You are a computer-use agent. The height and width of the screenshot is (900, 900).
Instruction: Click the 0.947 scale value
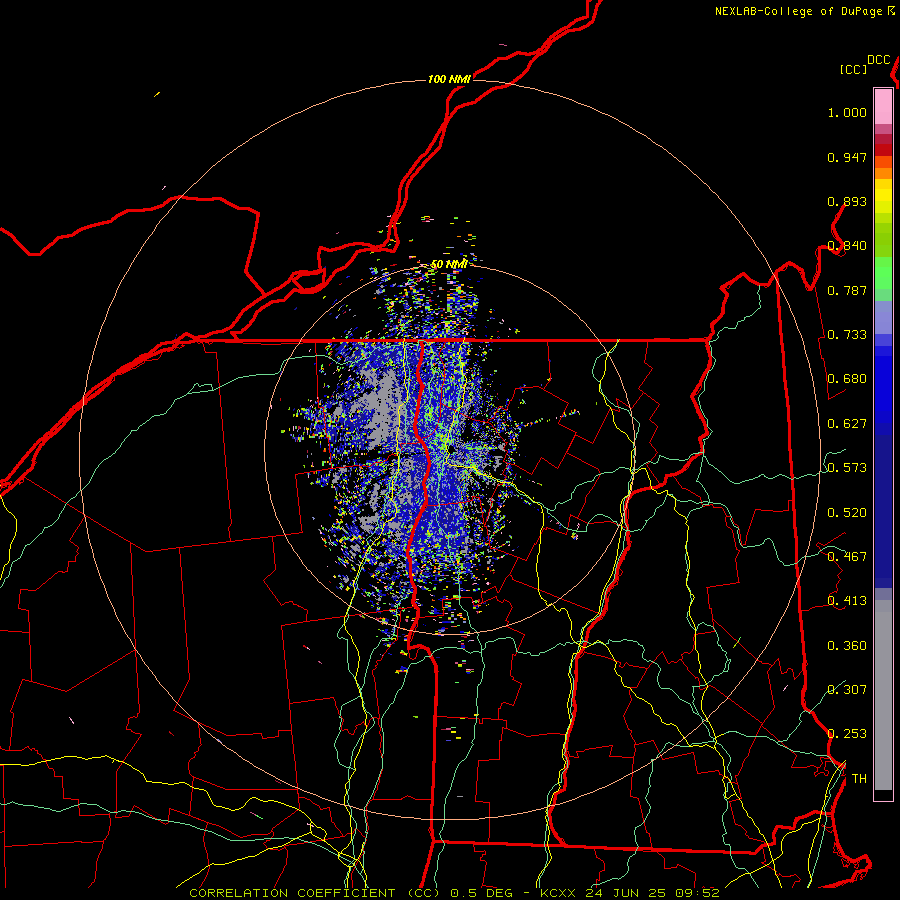pos(847,157)
